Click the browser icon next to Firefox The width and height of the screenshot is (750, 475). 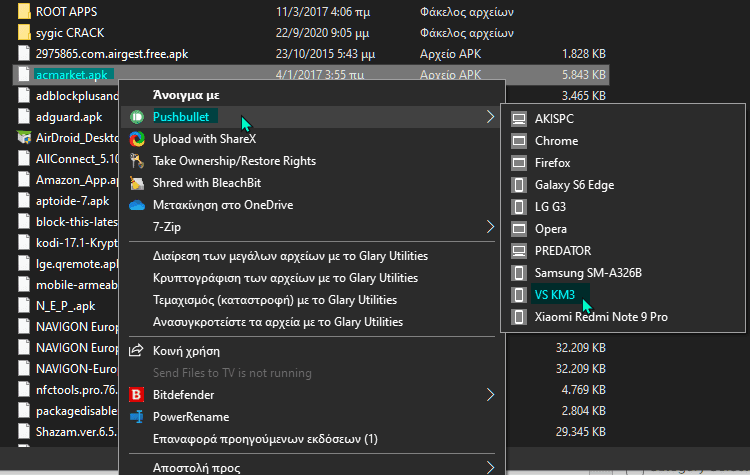pyautogui.click(x=519, y=163)
